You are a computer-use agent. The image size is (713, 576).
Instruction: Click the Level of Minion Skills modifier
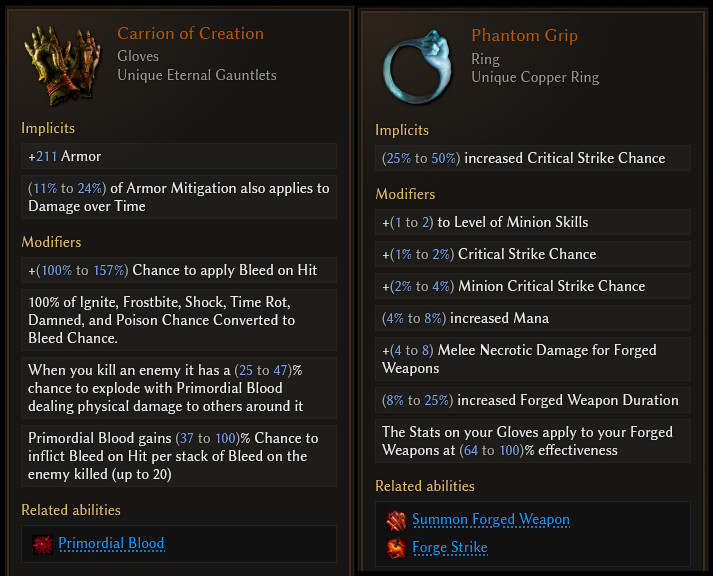533,222
